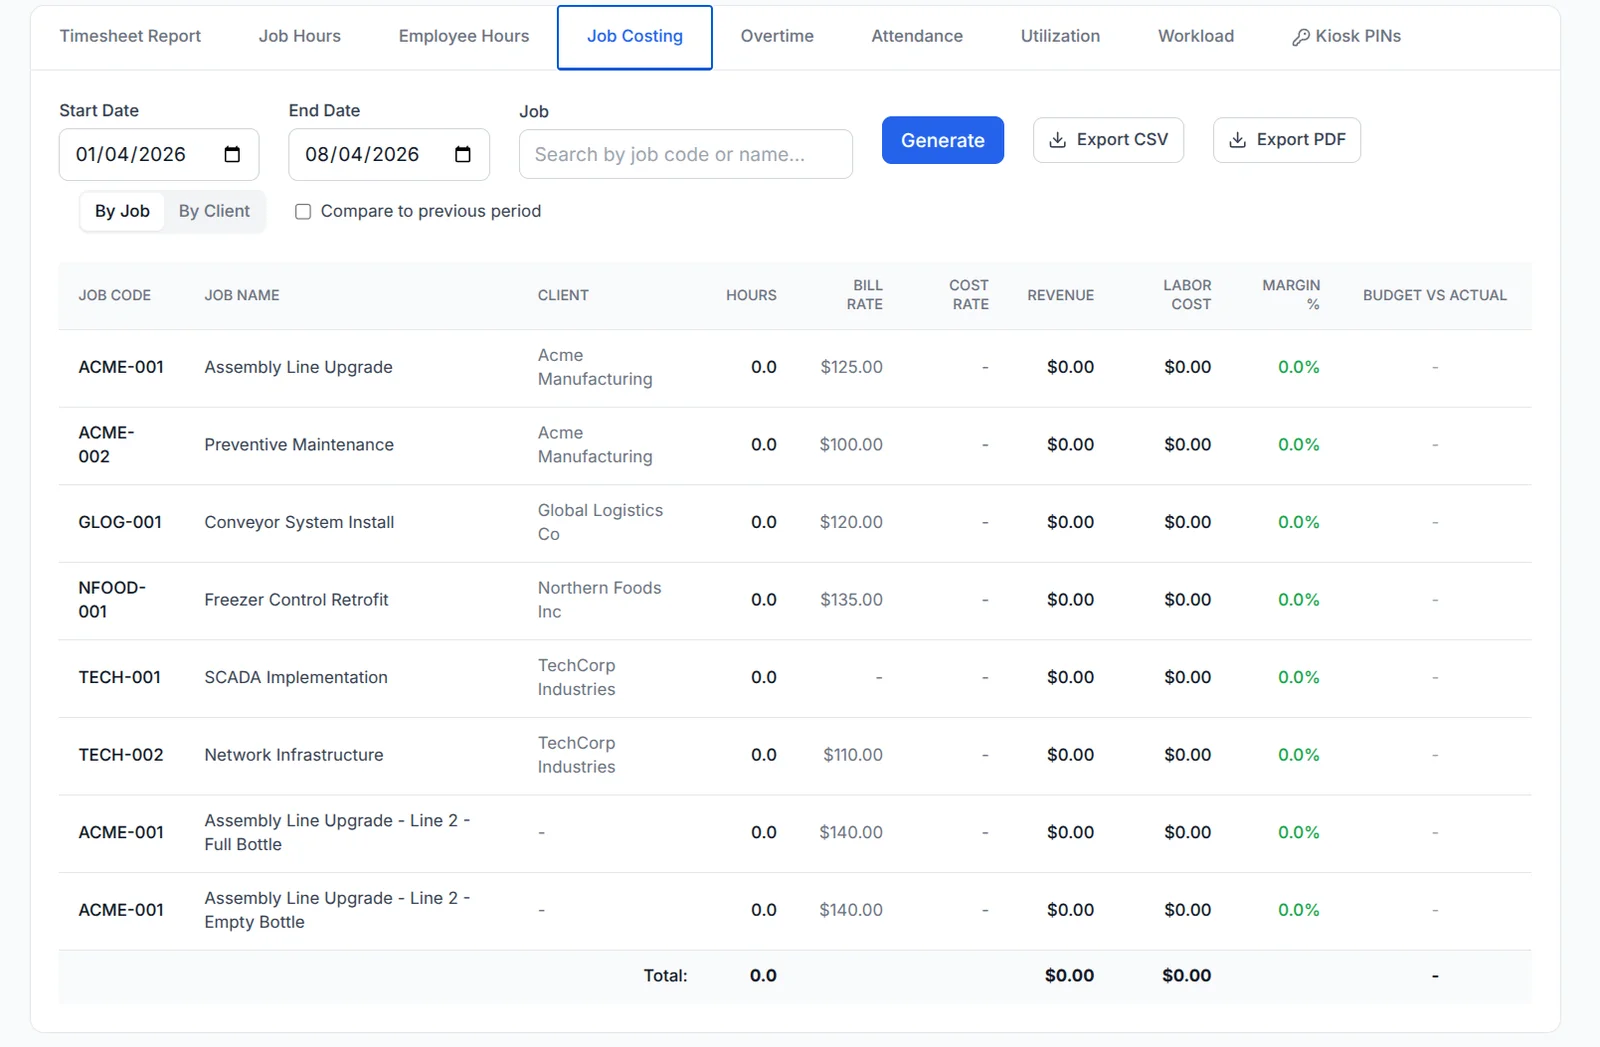
Task: Click the REVENUE column header
Action: 1061,295
